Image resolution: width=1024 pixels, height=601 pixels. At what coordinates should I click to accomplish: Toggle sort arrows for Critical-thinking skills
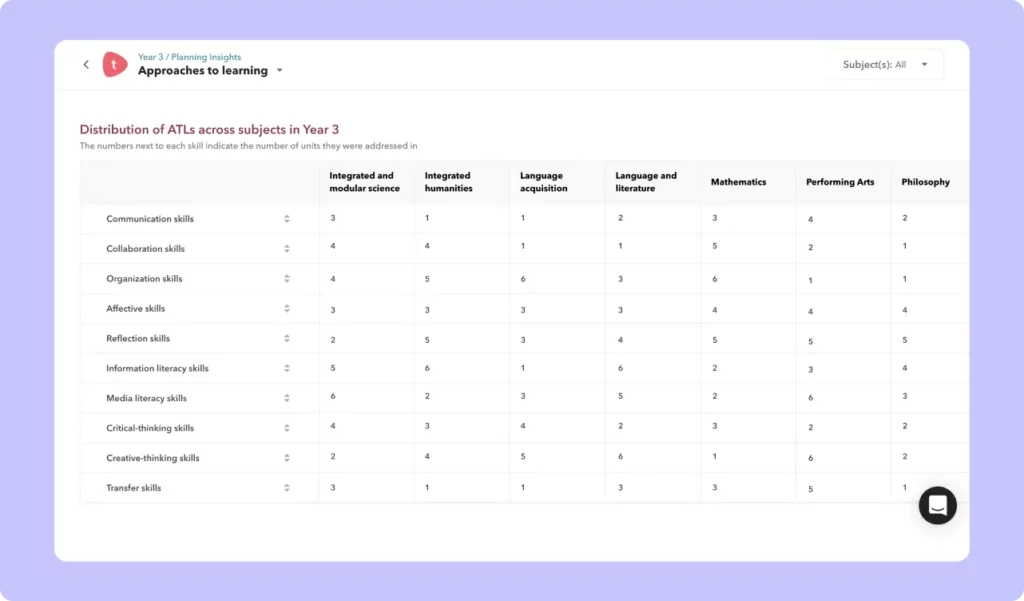(x=287, y=428)
